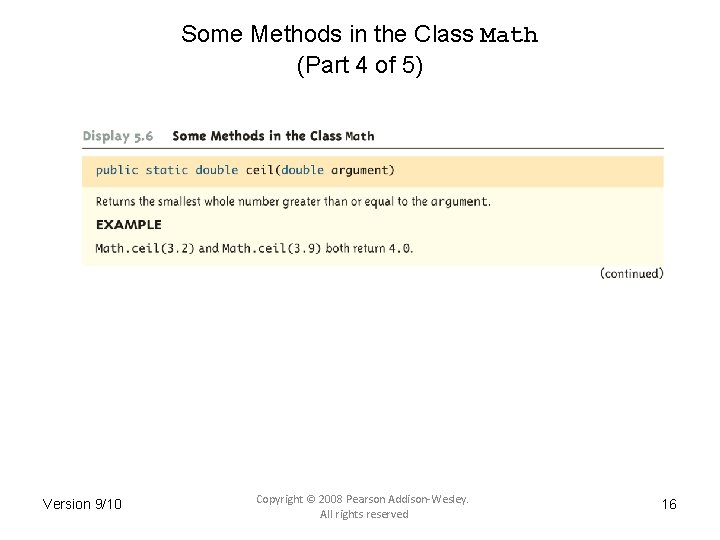This screenshot has width=720, height=540.
Task: Click the "Version 9/10" footer text
Action: click(82, 504)
